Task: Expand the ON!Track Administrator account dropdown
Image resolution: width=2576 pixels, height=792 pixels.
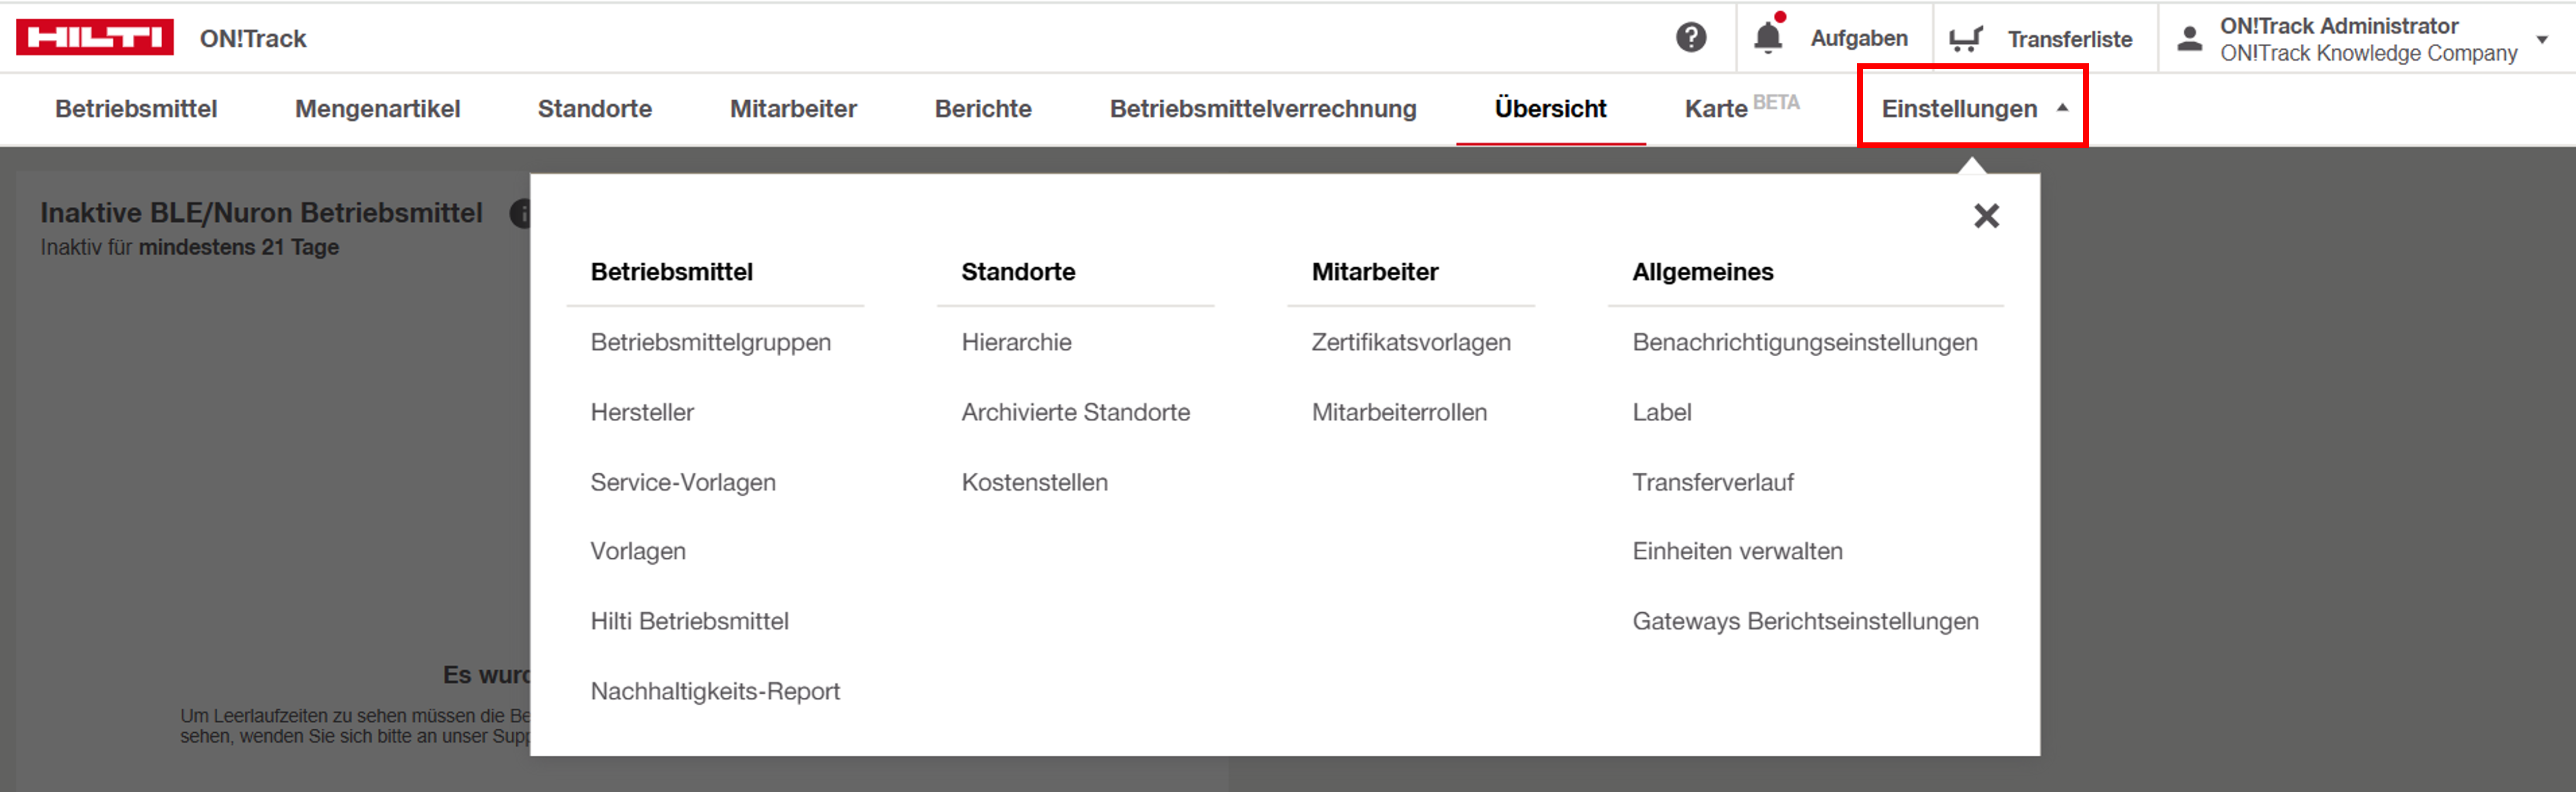Action: click(2542, 39)
